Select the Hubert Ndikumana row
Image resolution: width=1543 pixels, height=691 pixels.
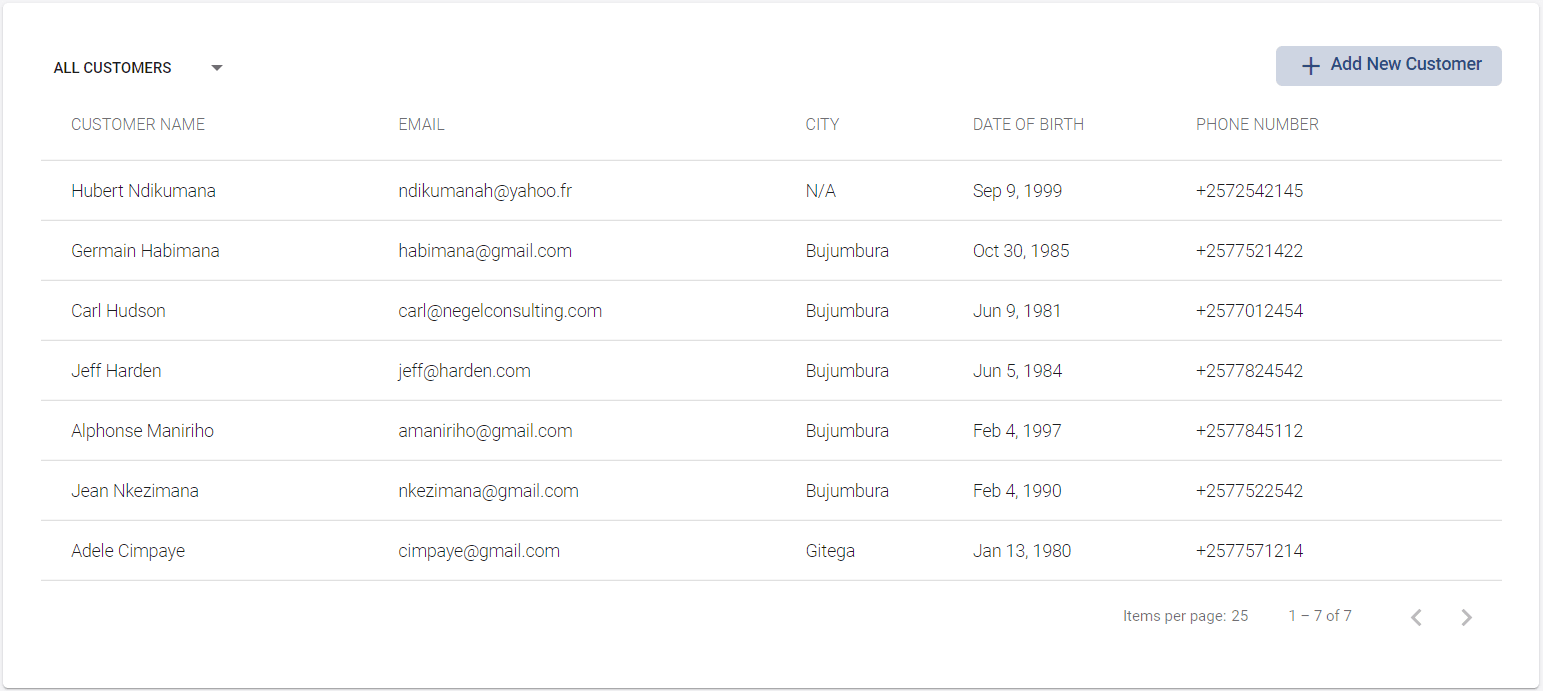[x=771, y=191]
